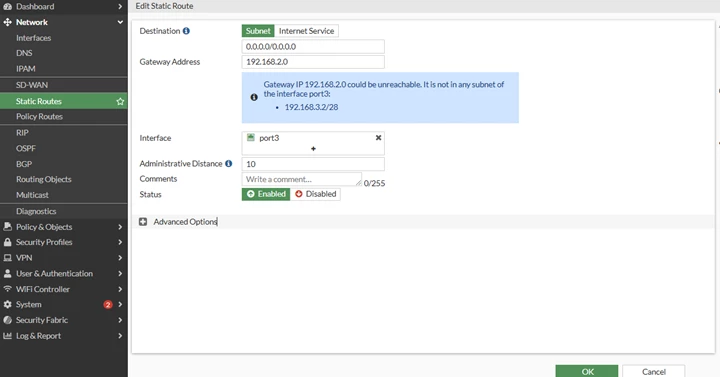Expand the System menu chevron
The image size is (720, 377).
click(120, 304)
